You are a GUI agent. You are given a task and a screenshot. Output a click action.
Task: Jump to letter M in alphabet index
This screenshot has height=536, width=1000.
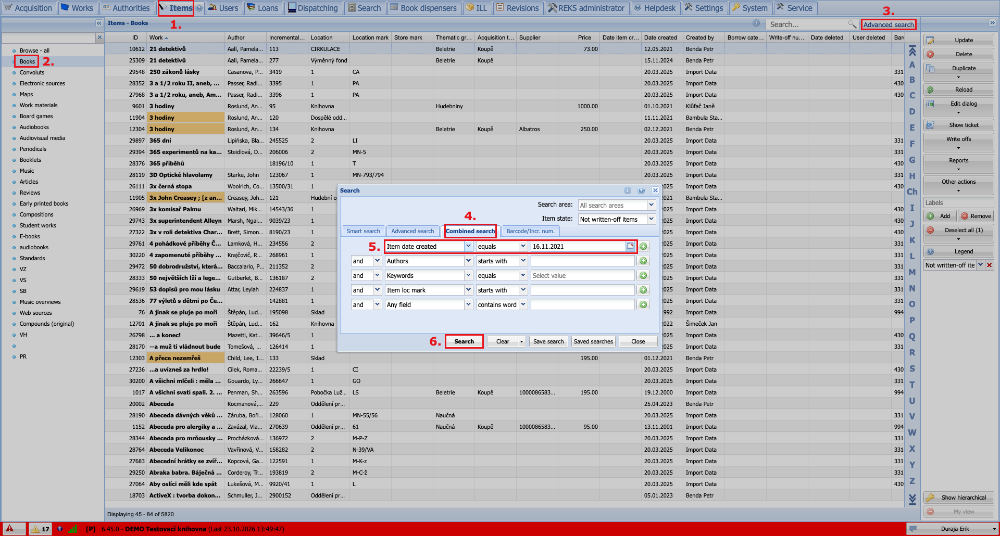(912, 271)
